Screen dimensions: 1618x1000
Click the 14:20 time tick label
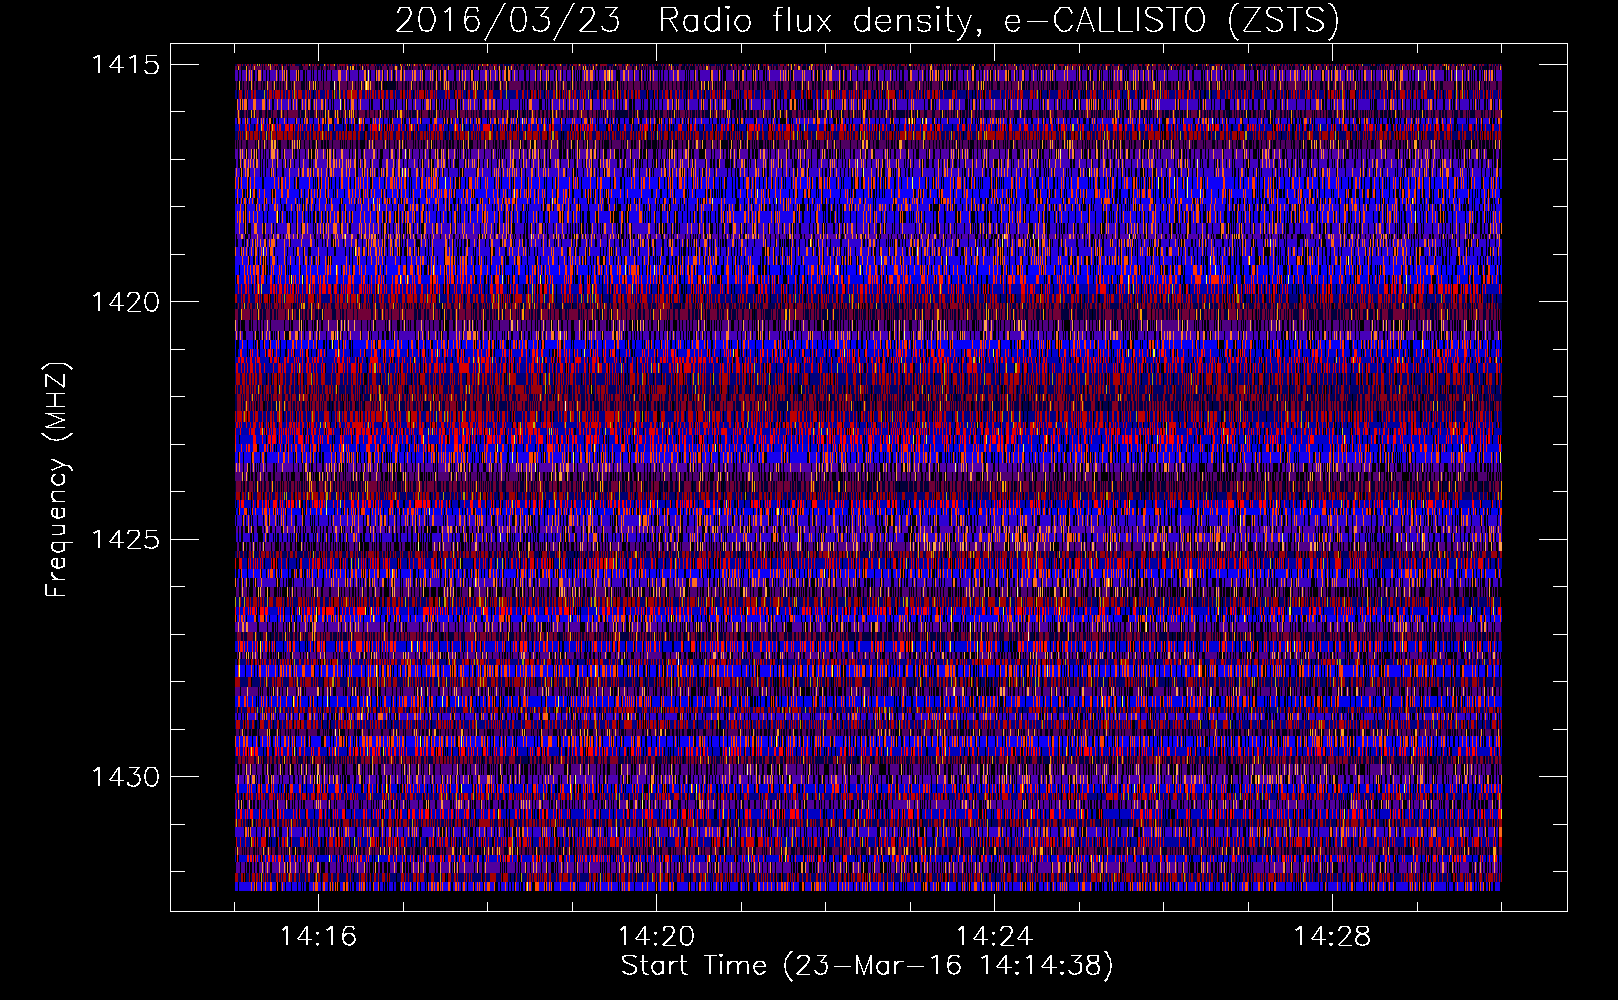(656, 937)
